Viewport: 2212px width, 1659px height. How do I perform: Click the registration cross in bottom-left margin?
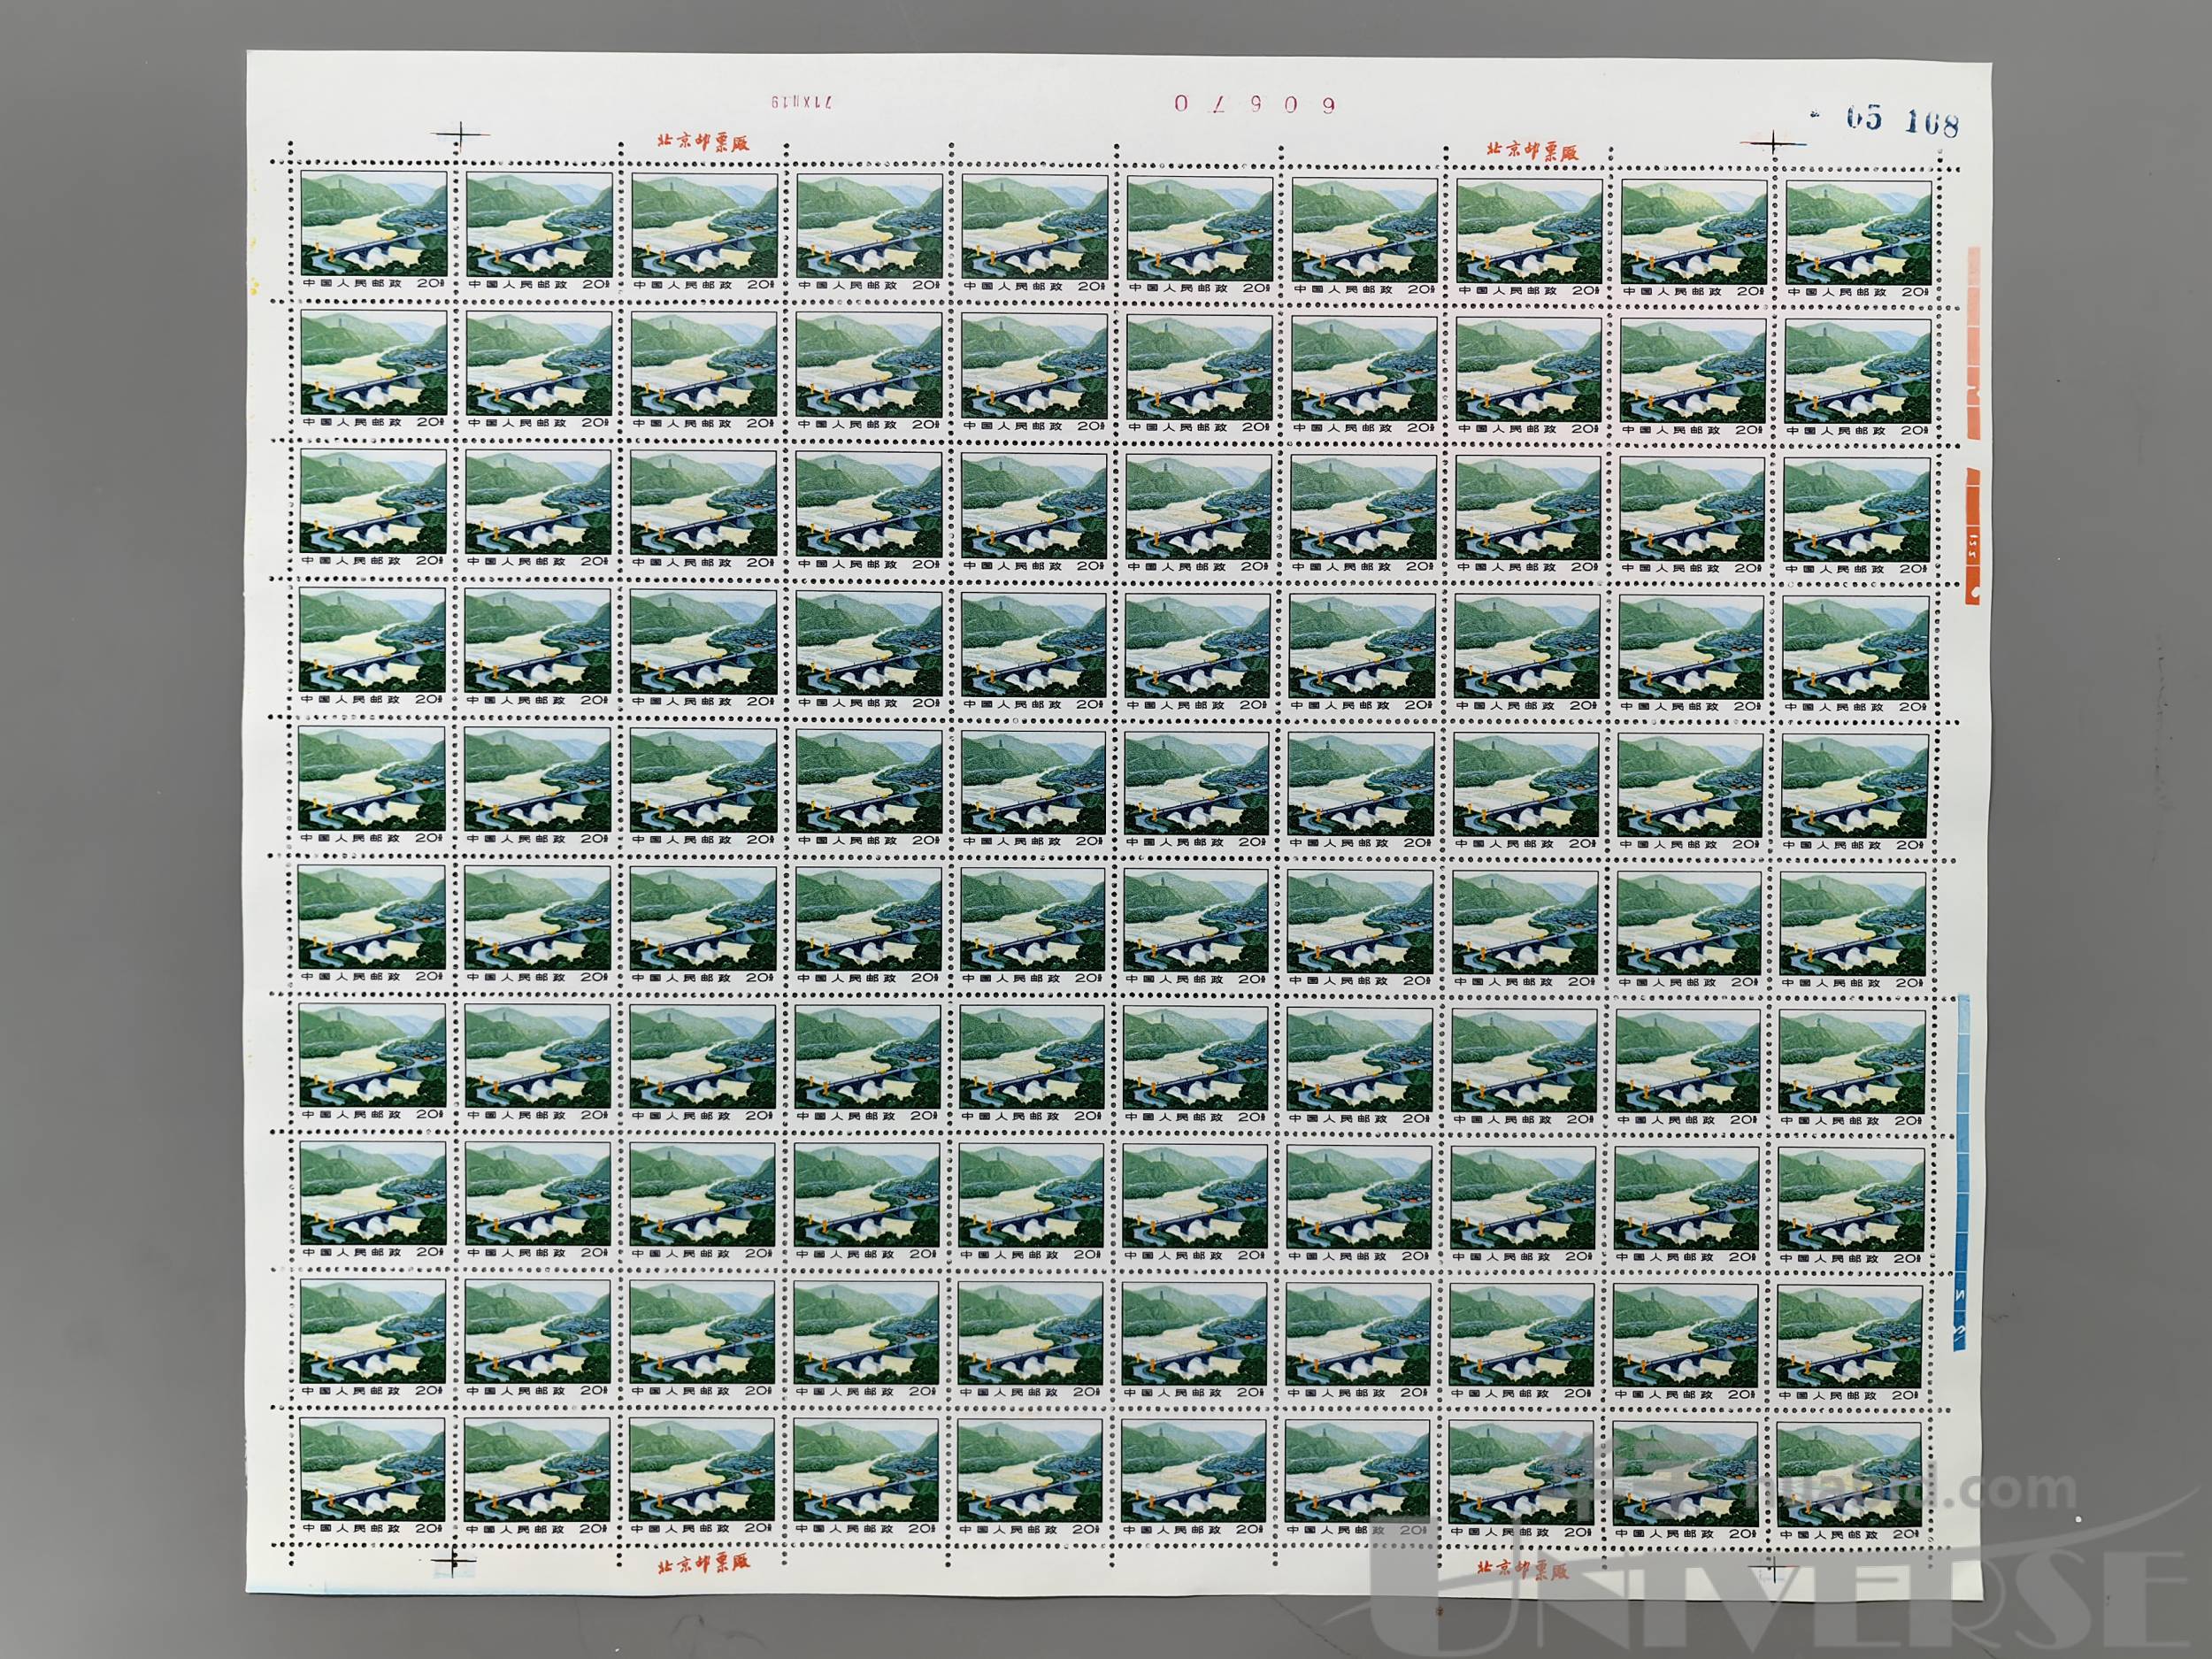452,1559
